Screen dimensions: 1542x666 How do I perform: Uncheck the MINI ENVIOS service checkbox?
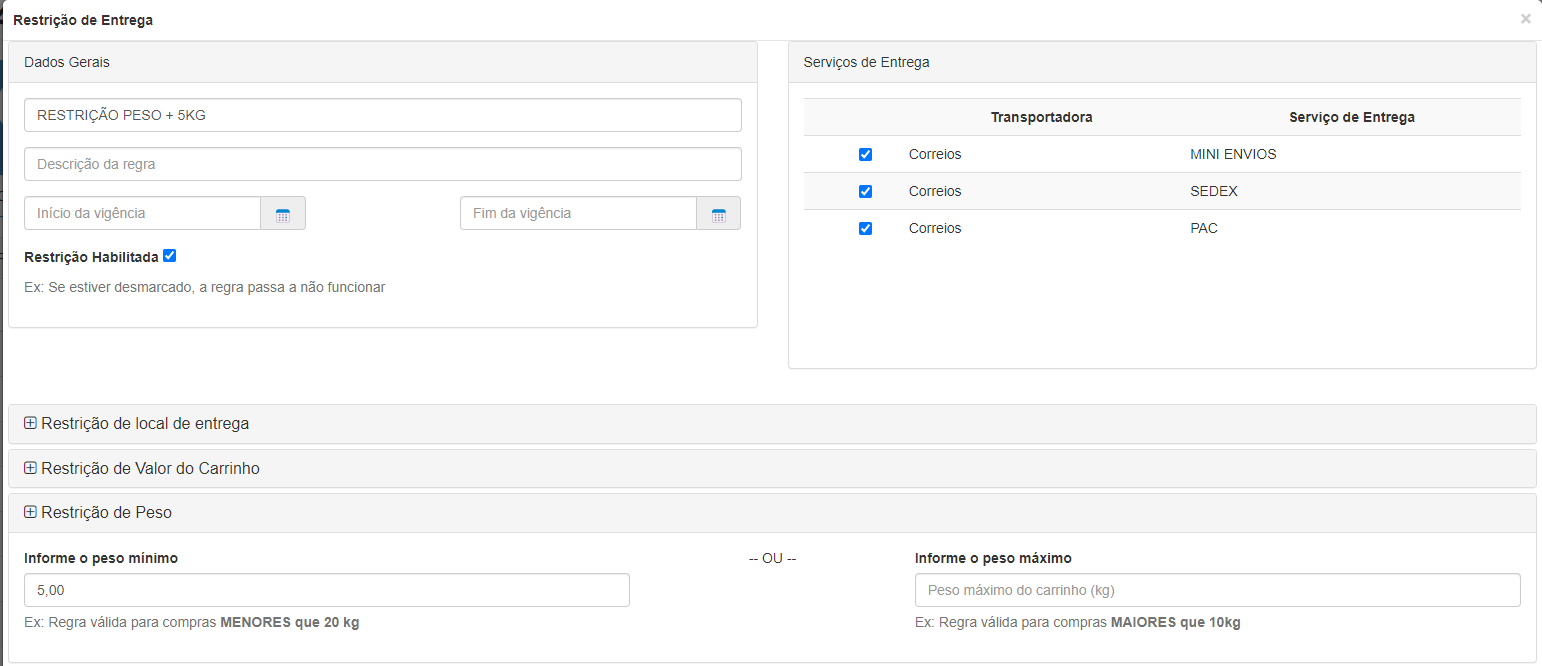[x=865, y=155]
